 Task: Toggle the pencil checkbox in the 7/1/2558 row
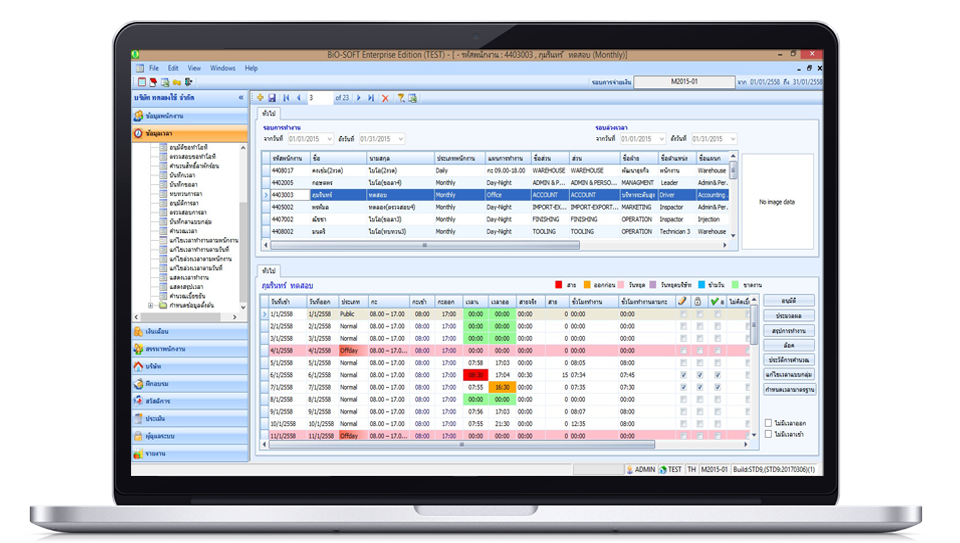[683, 387]
